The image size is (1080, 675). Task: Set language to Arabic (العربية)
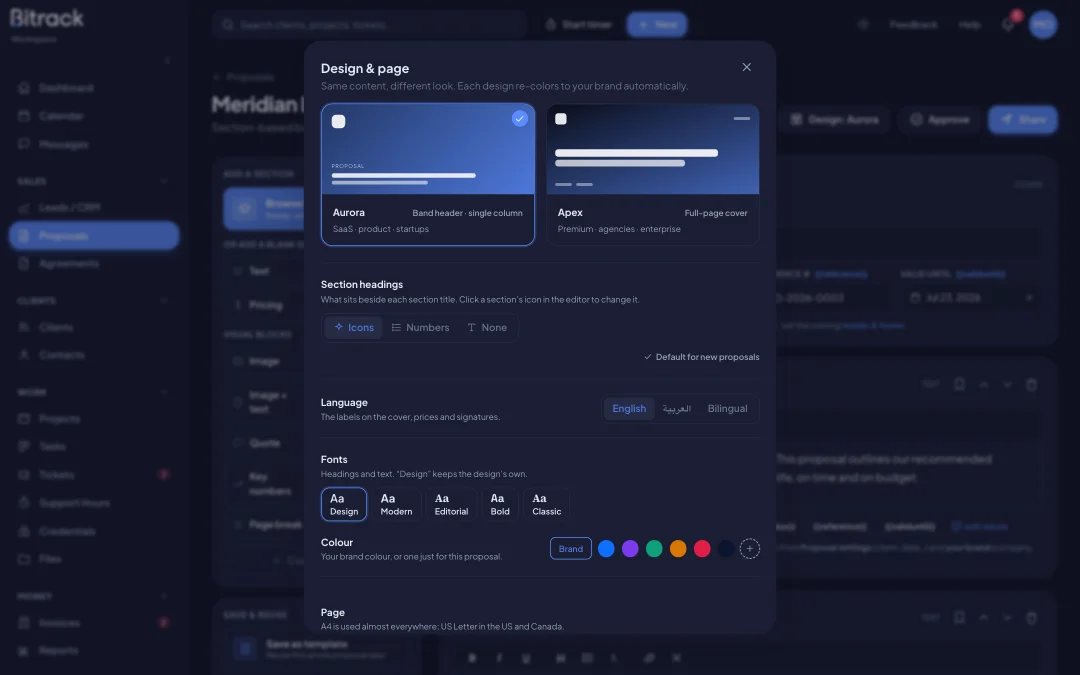coord(676,408)
